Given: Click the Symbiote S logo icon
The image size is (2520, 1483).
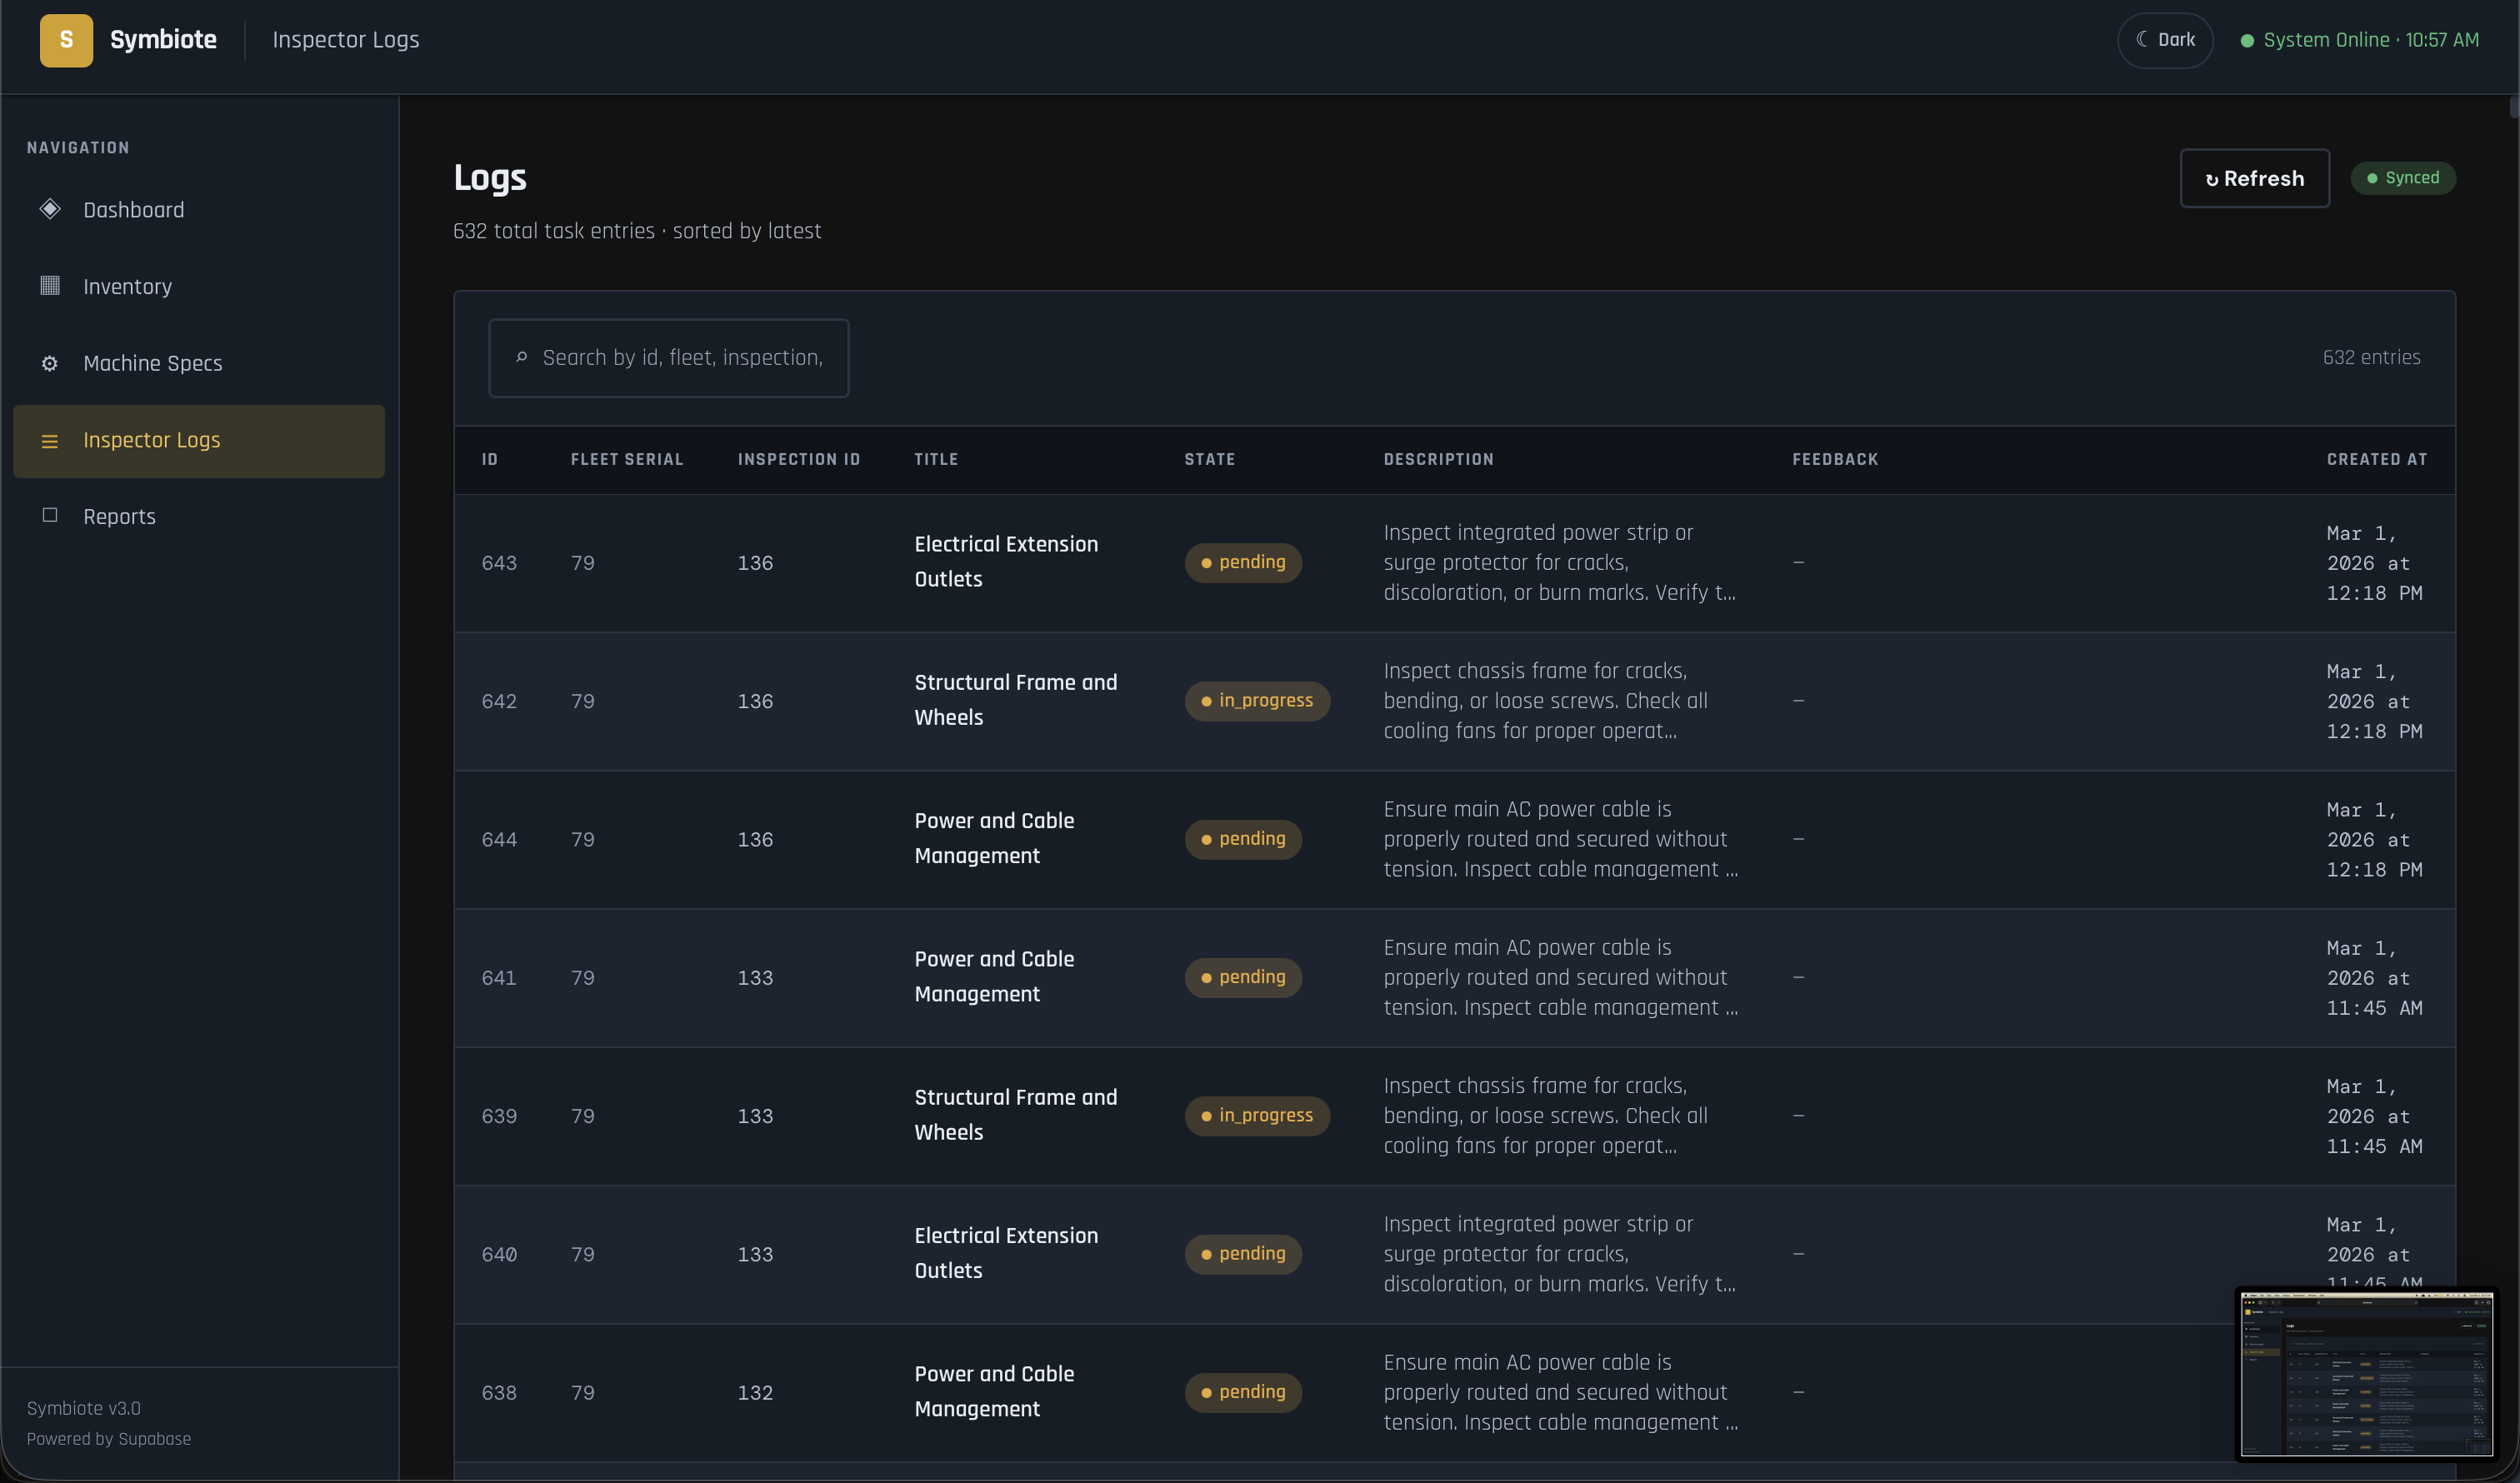Looking at the screenshot, I should [66, 40].
